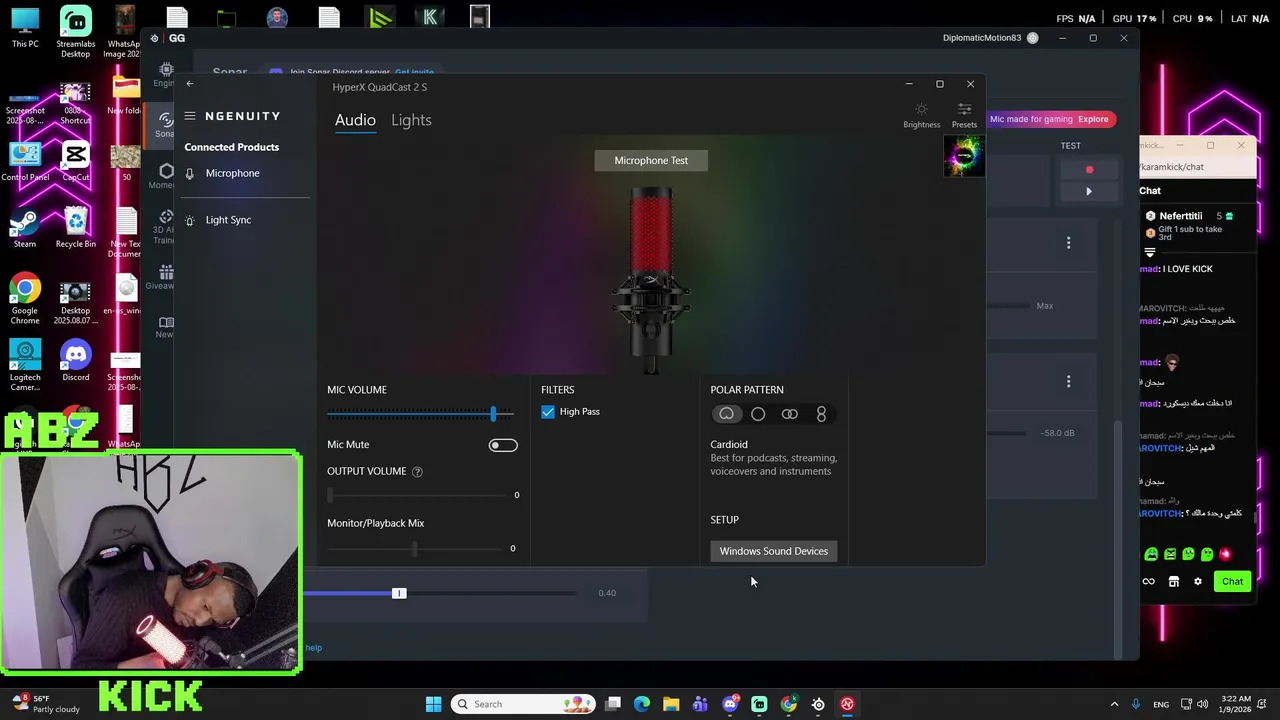Viewport: 1280px width, 720px height.
Task: Click the SteelSeries GG account avatar icon
Action: [1032, 38]
